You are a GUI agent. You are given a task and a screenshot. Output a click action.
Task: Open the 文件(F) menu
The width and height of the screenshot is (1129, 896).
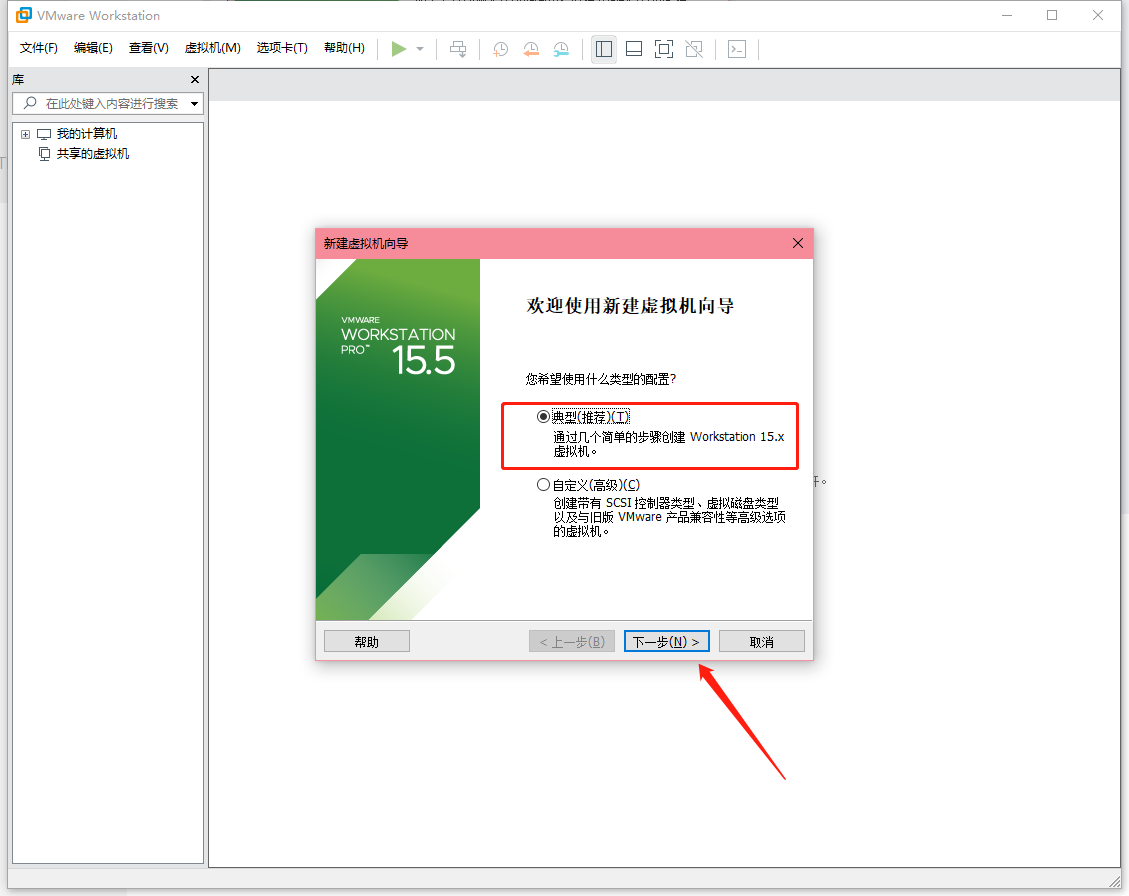[x=38, y=48]
